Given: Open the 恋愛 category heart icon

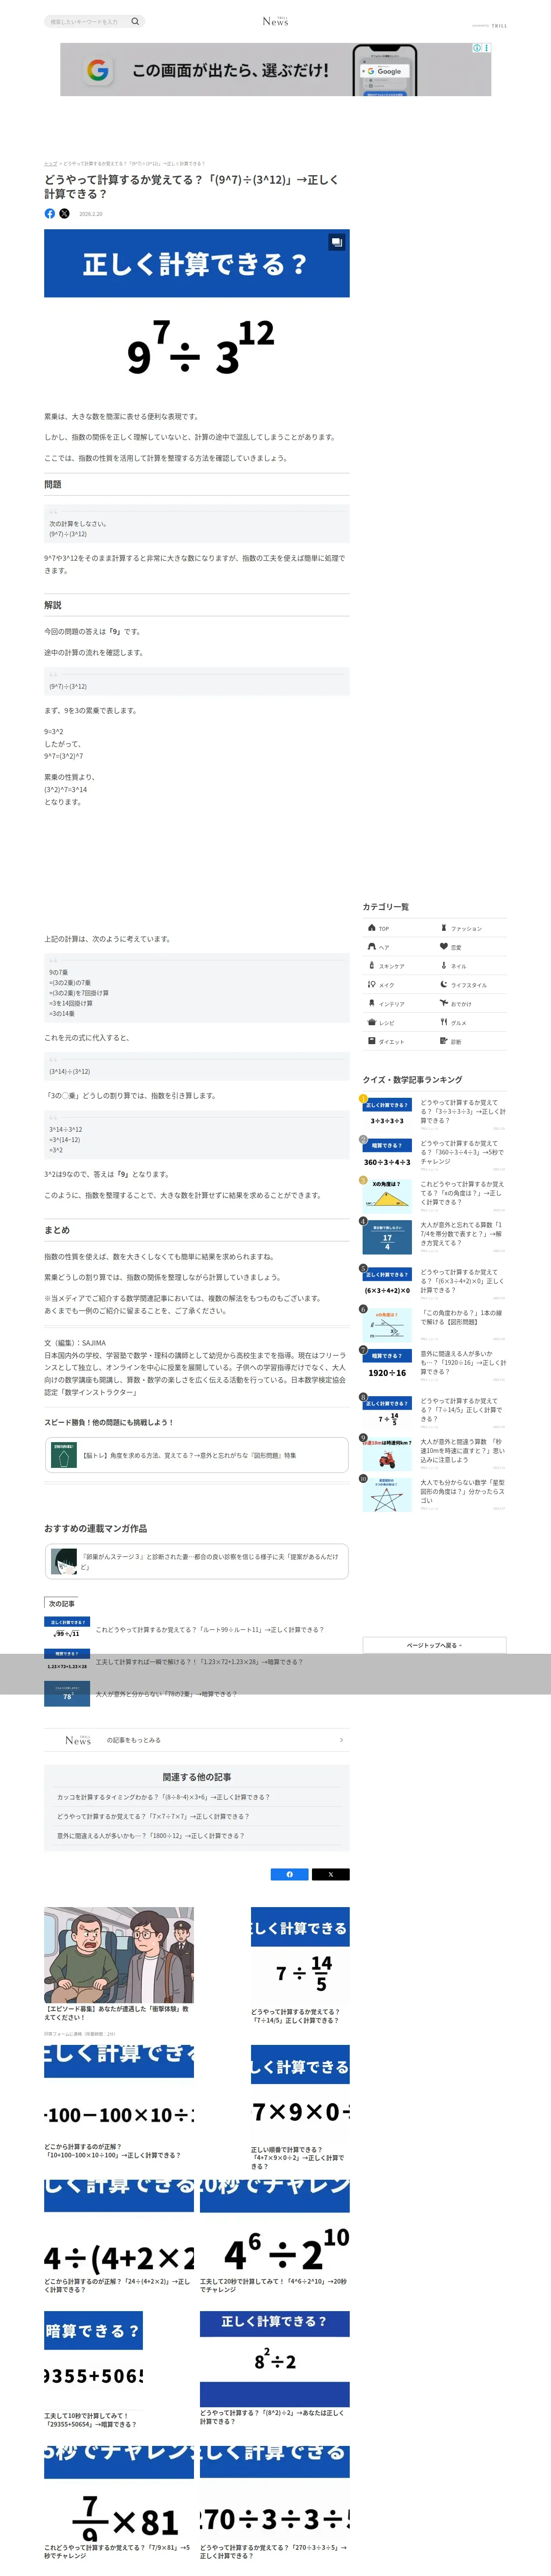Looking at the screenshot, I should [444, 947].
